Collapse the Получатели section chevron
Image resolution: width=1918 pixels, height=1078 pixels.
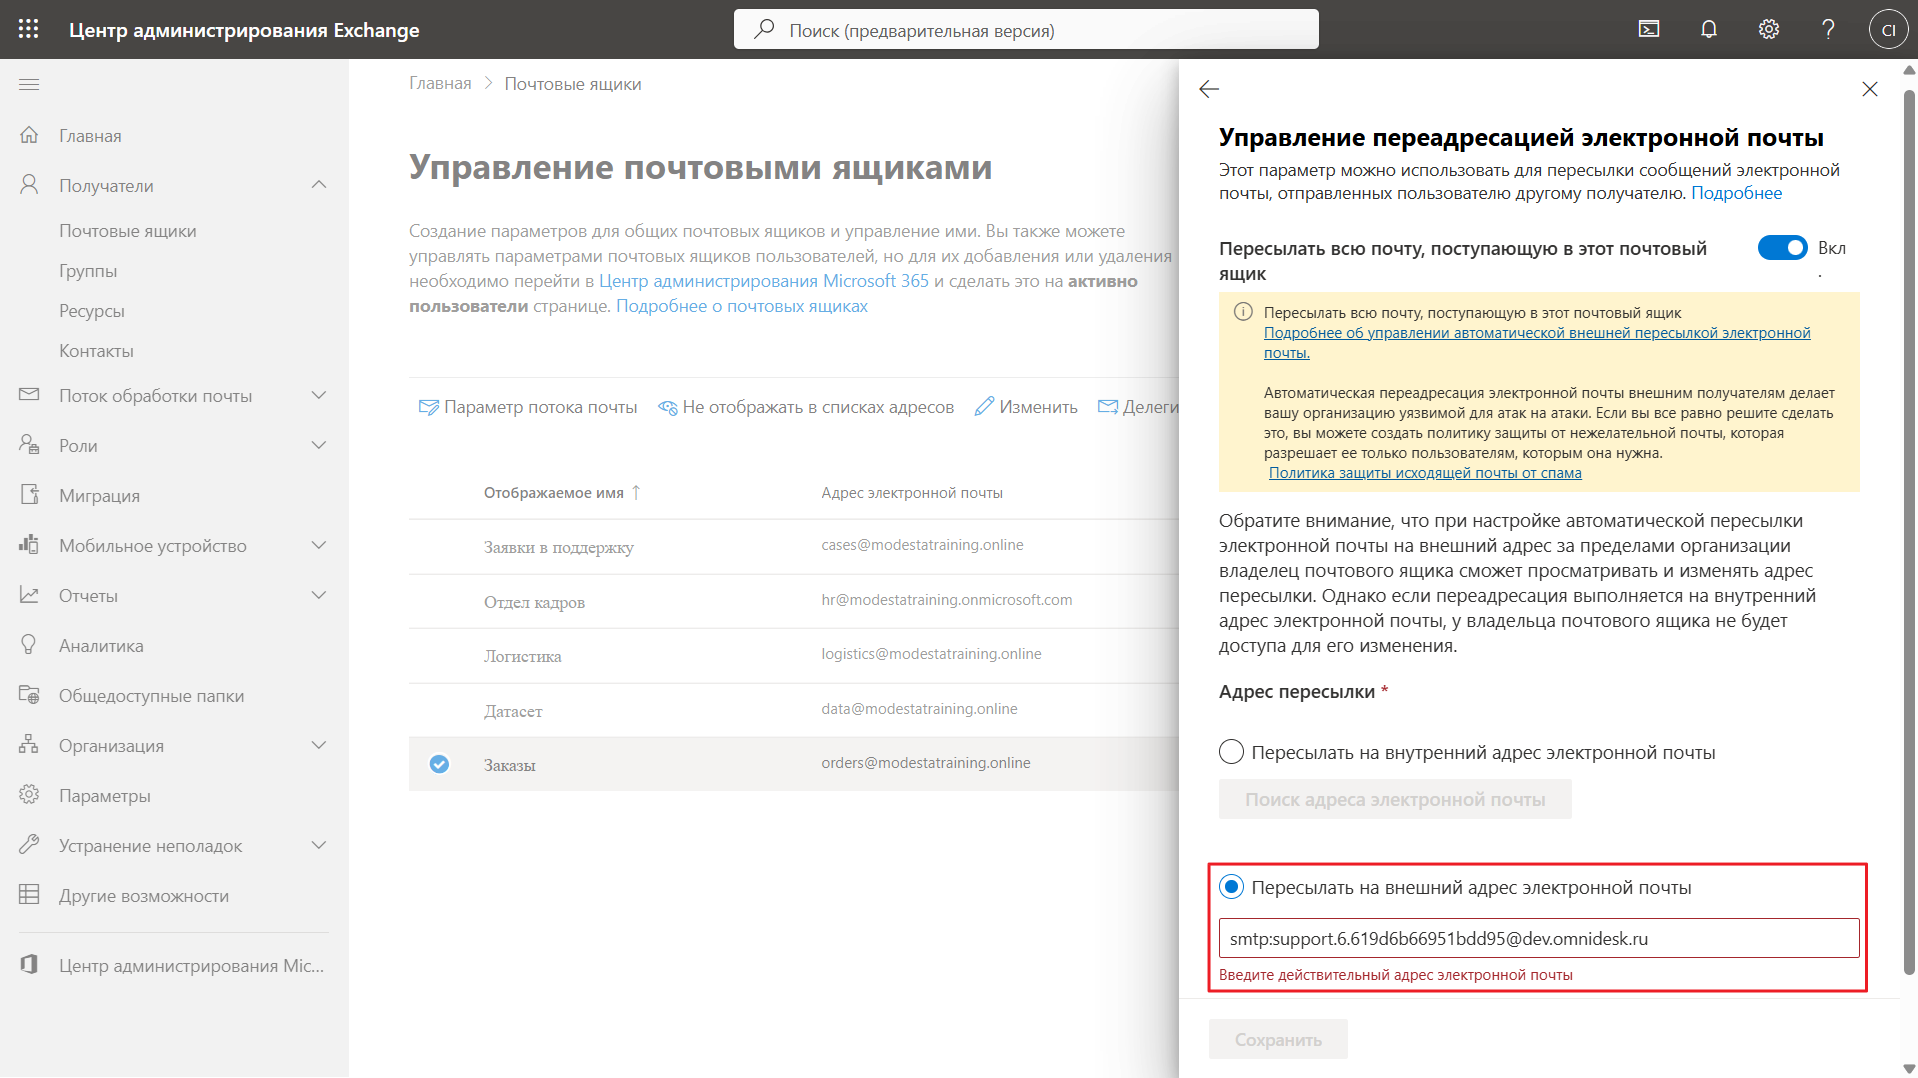click(x=319, y=185)
